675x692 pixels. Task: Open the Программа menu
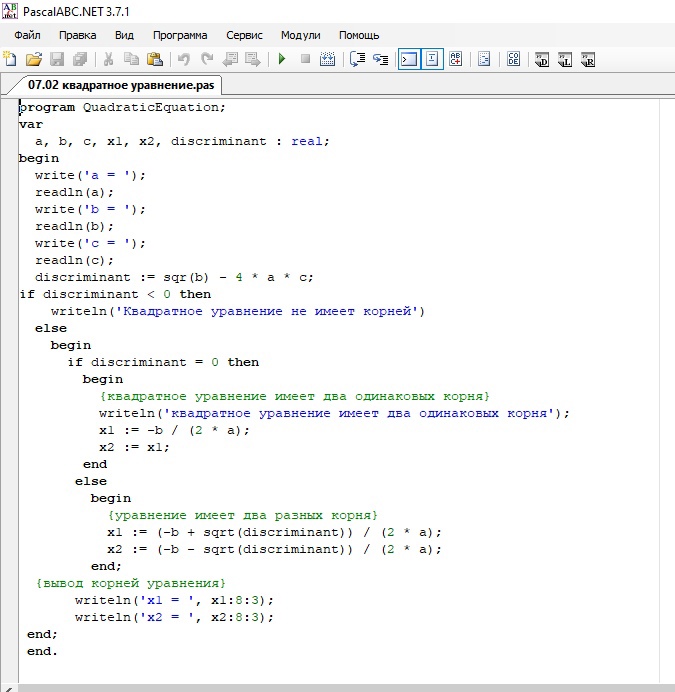(180, 35)
